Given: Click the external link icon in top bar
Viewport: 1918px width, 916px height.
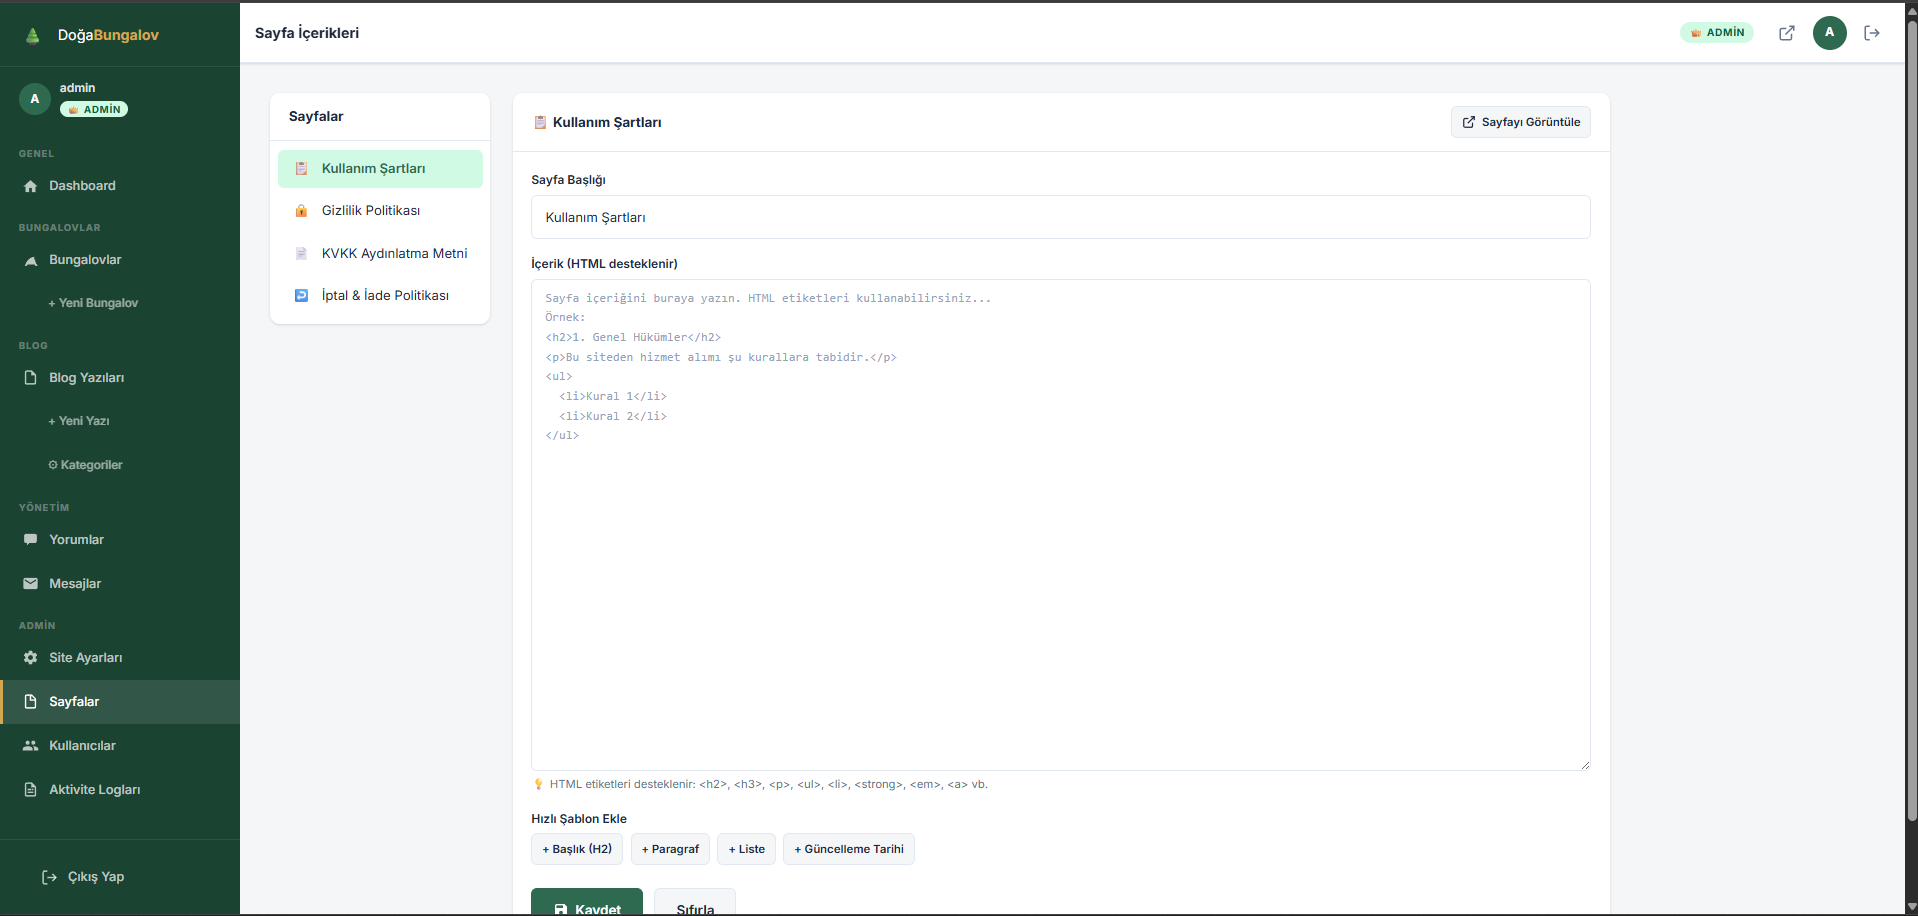Looking at the screenshot, I should pos(1786,33).
